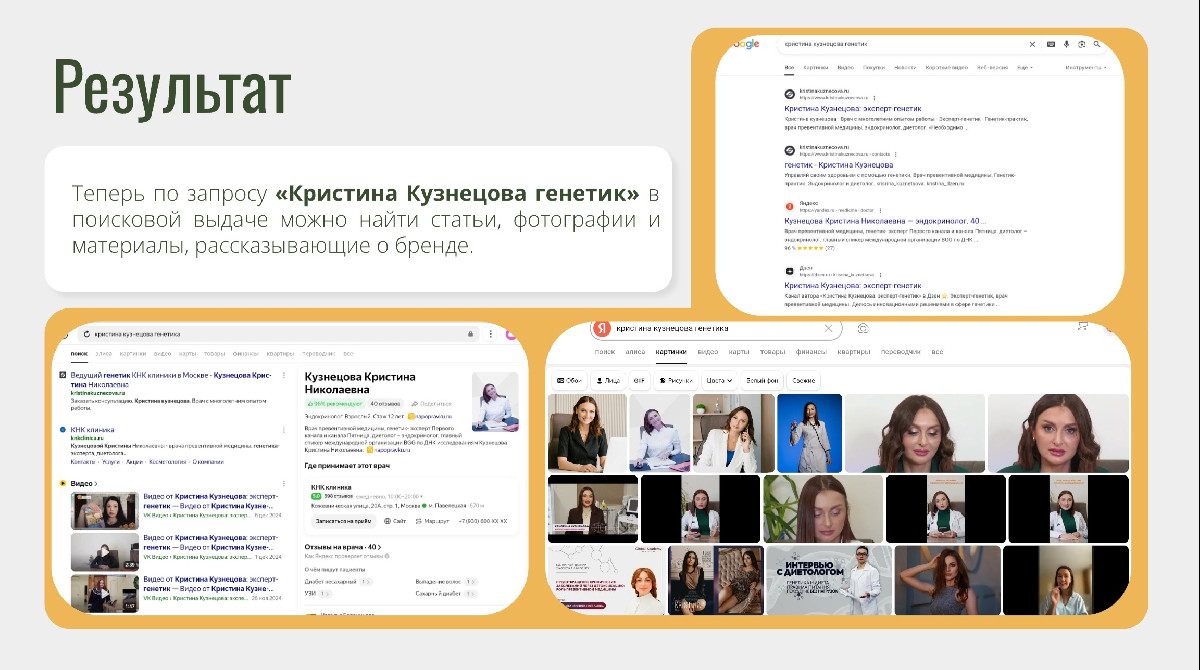Open browser three-dot menu beside Yandex address bar
The image size is (1200, 670).
click(490, 334)
